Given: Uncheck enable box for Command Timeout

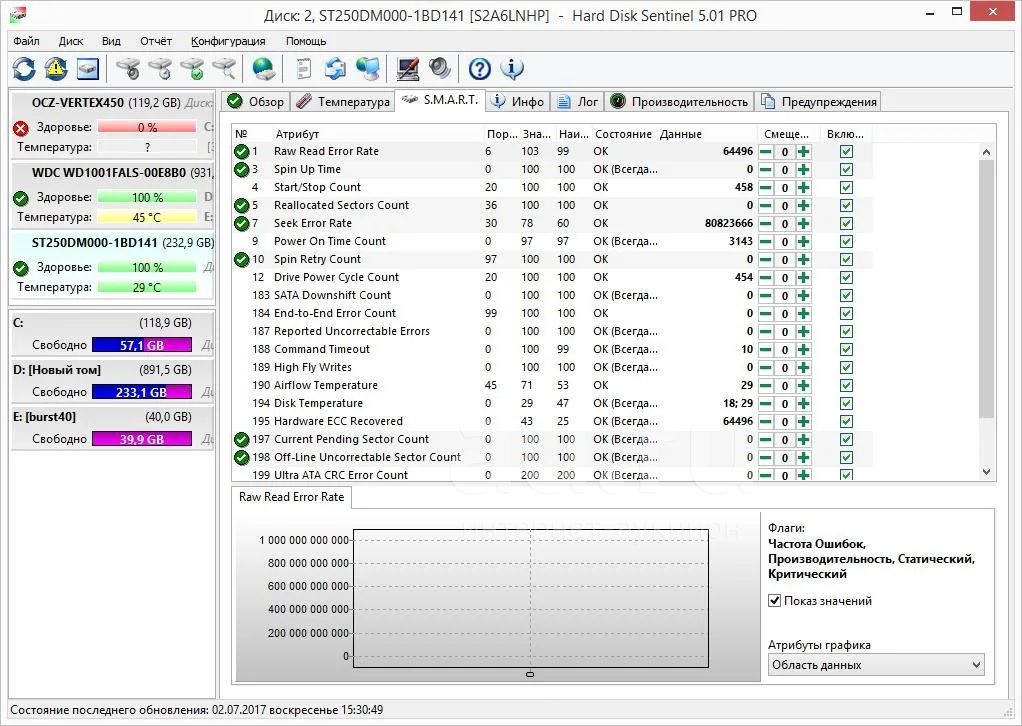Looking at the screenshot, I should coord(846,350).
